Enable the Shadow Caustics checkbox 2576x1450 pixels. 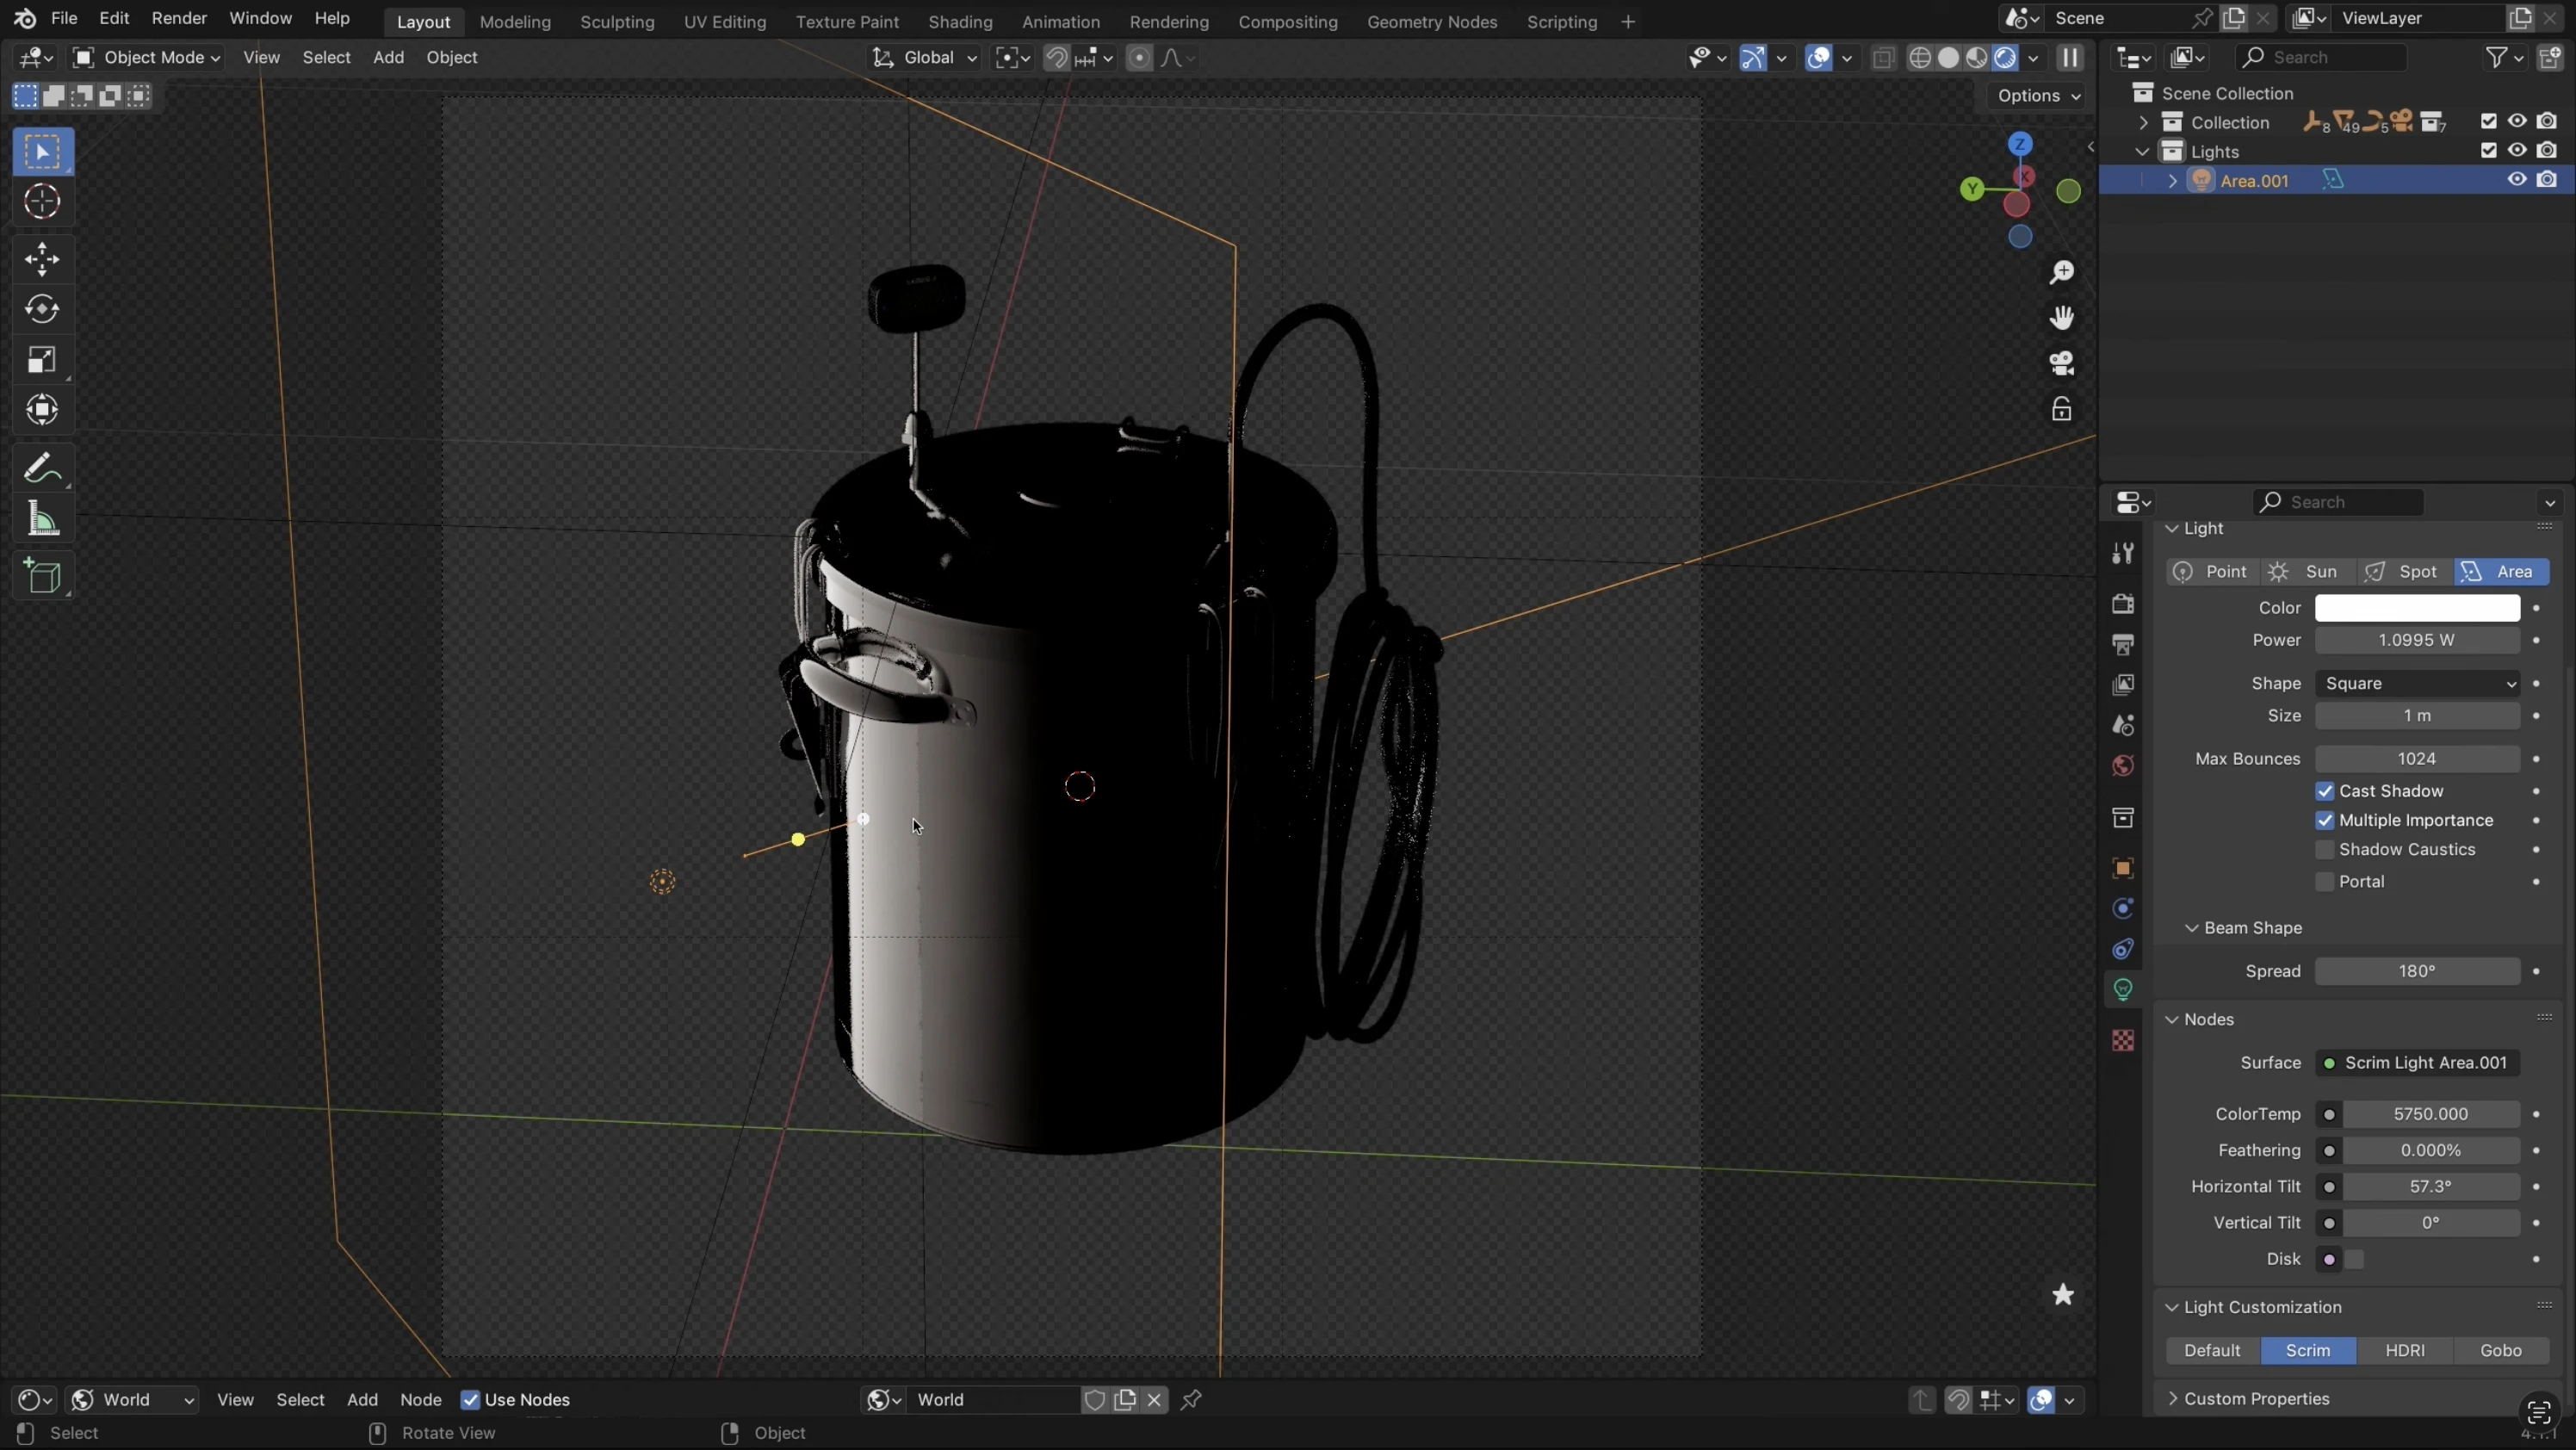[x=2325, y=849]
